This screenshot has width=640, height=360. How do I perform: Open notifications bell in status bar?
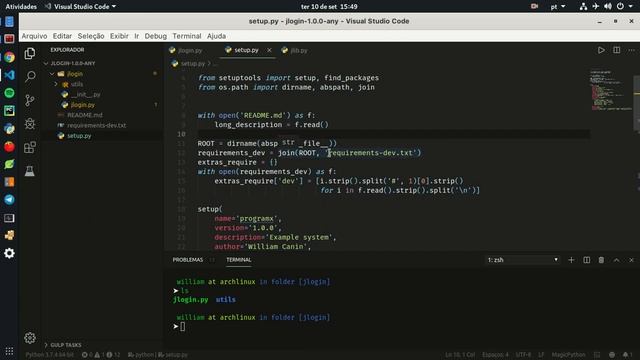click(x=626, y=355)
